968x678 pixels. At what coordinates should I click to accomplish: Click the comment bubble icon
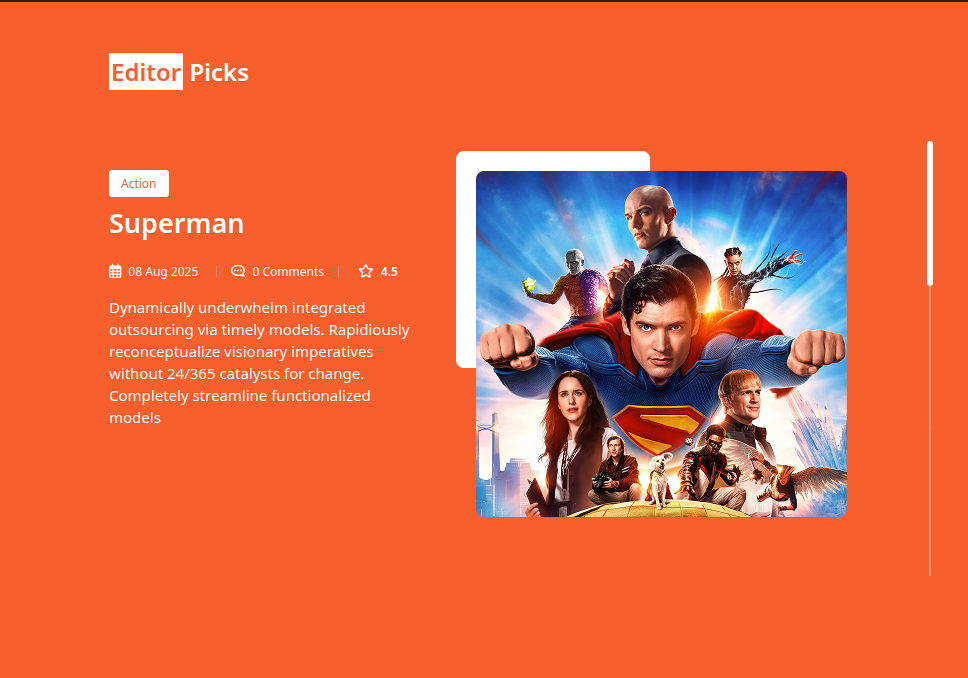[x=238, y=271]
